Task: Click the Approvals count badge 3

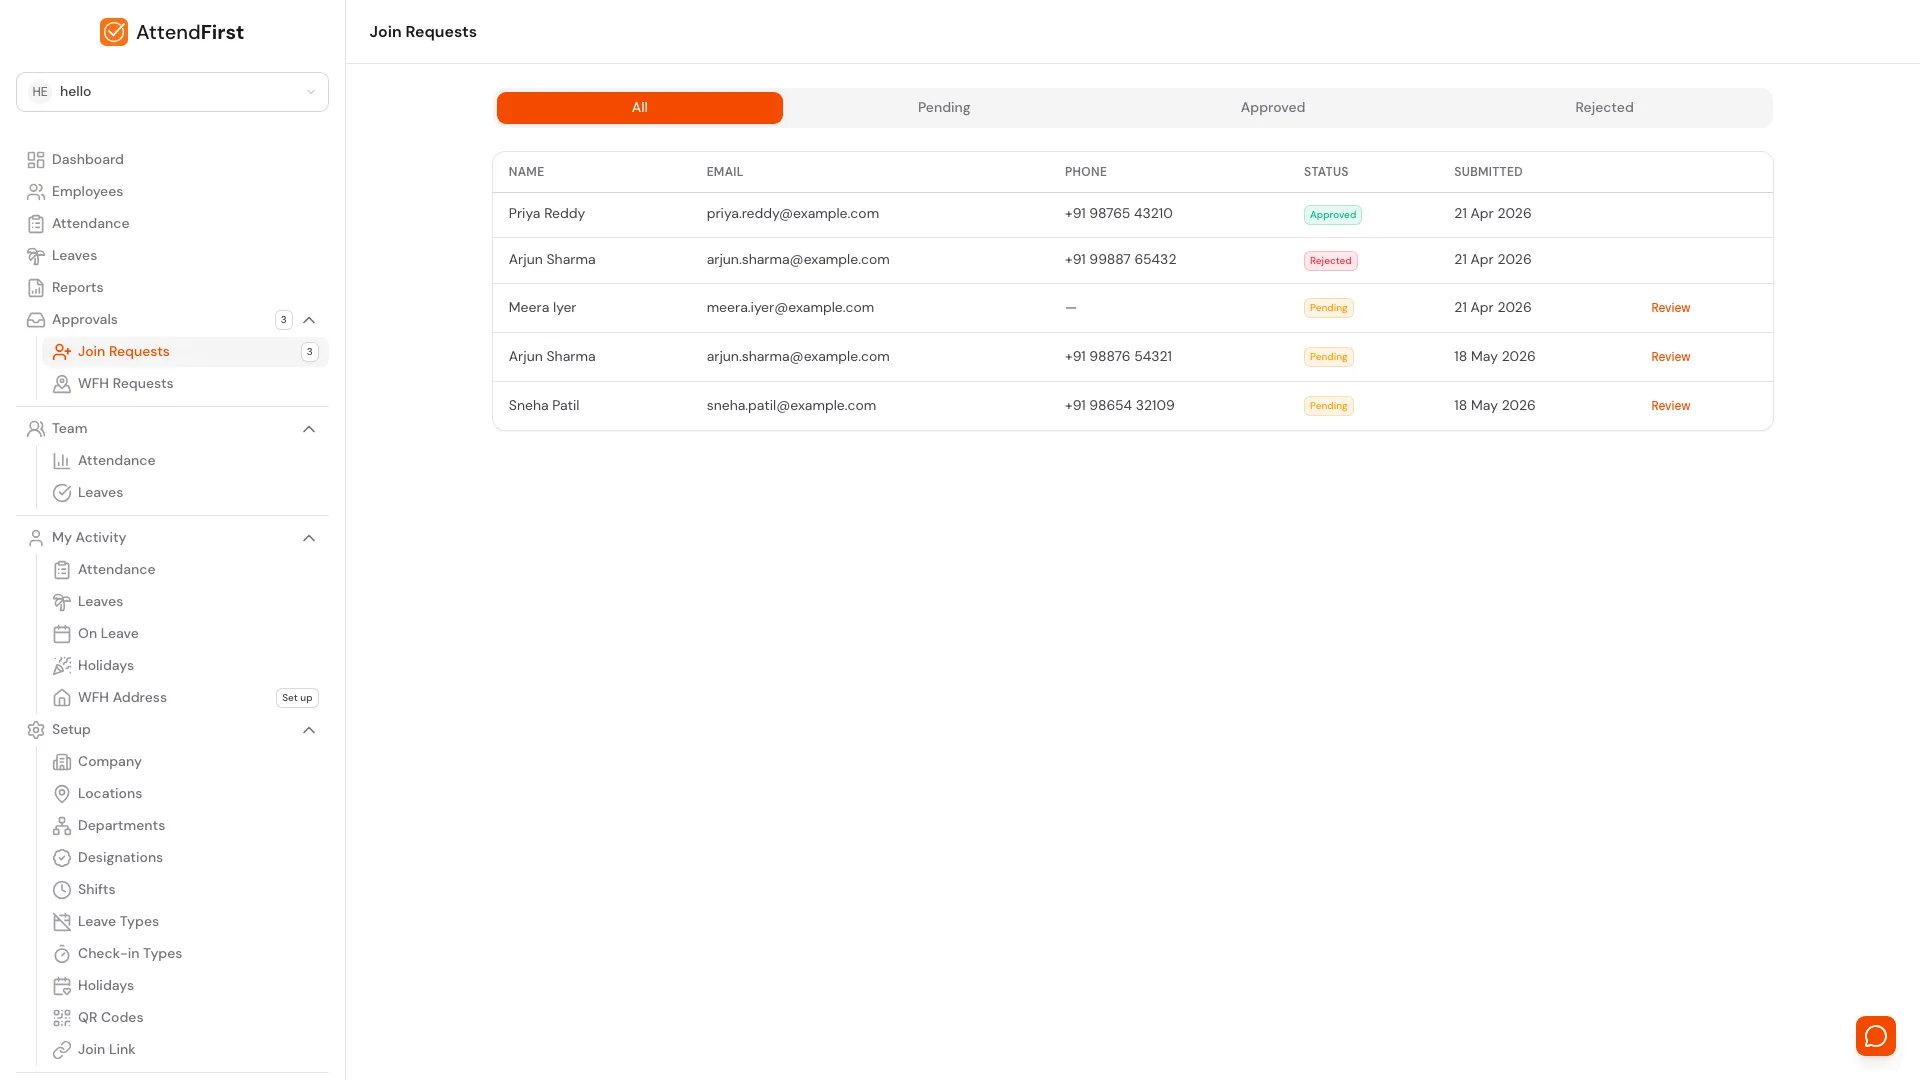Action: coord(284,320)
